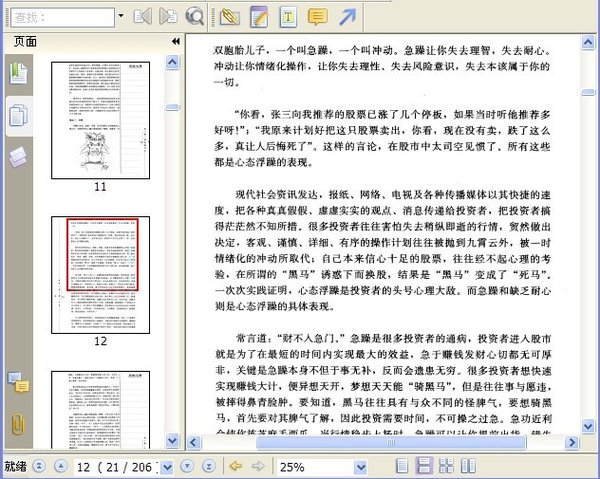Go back to previous view arrow
The width and height of the screenshot is (600, 479).
tap(235, 466)
